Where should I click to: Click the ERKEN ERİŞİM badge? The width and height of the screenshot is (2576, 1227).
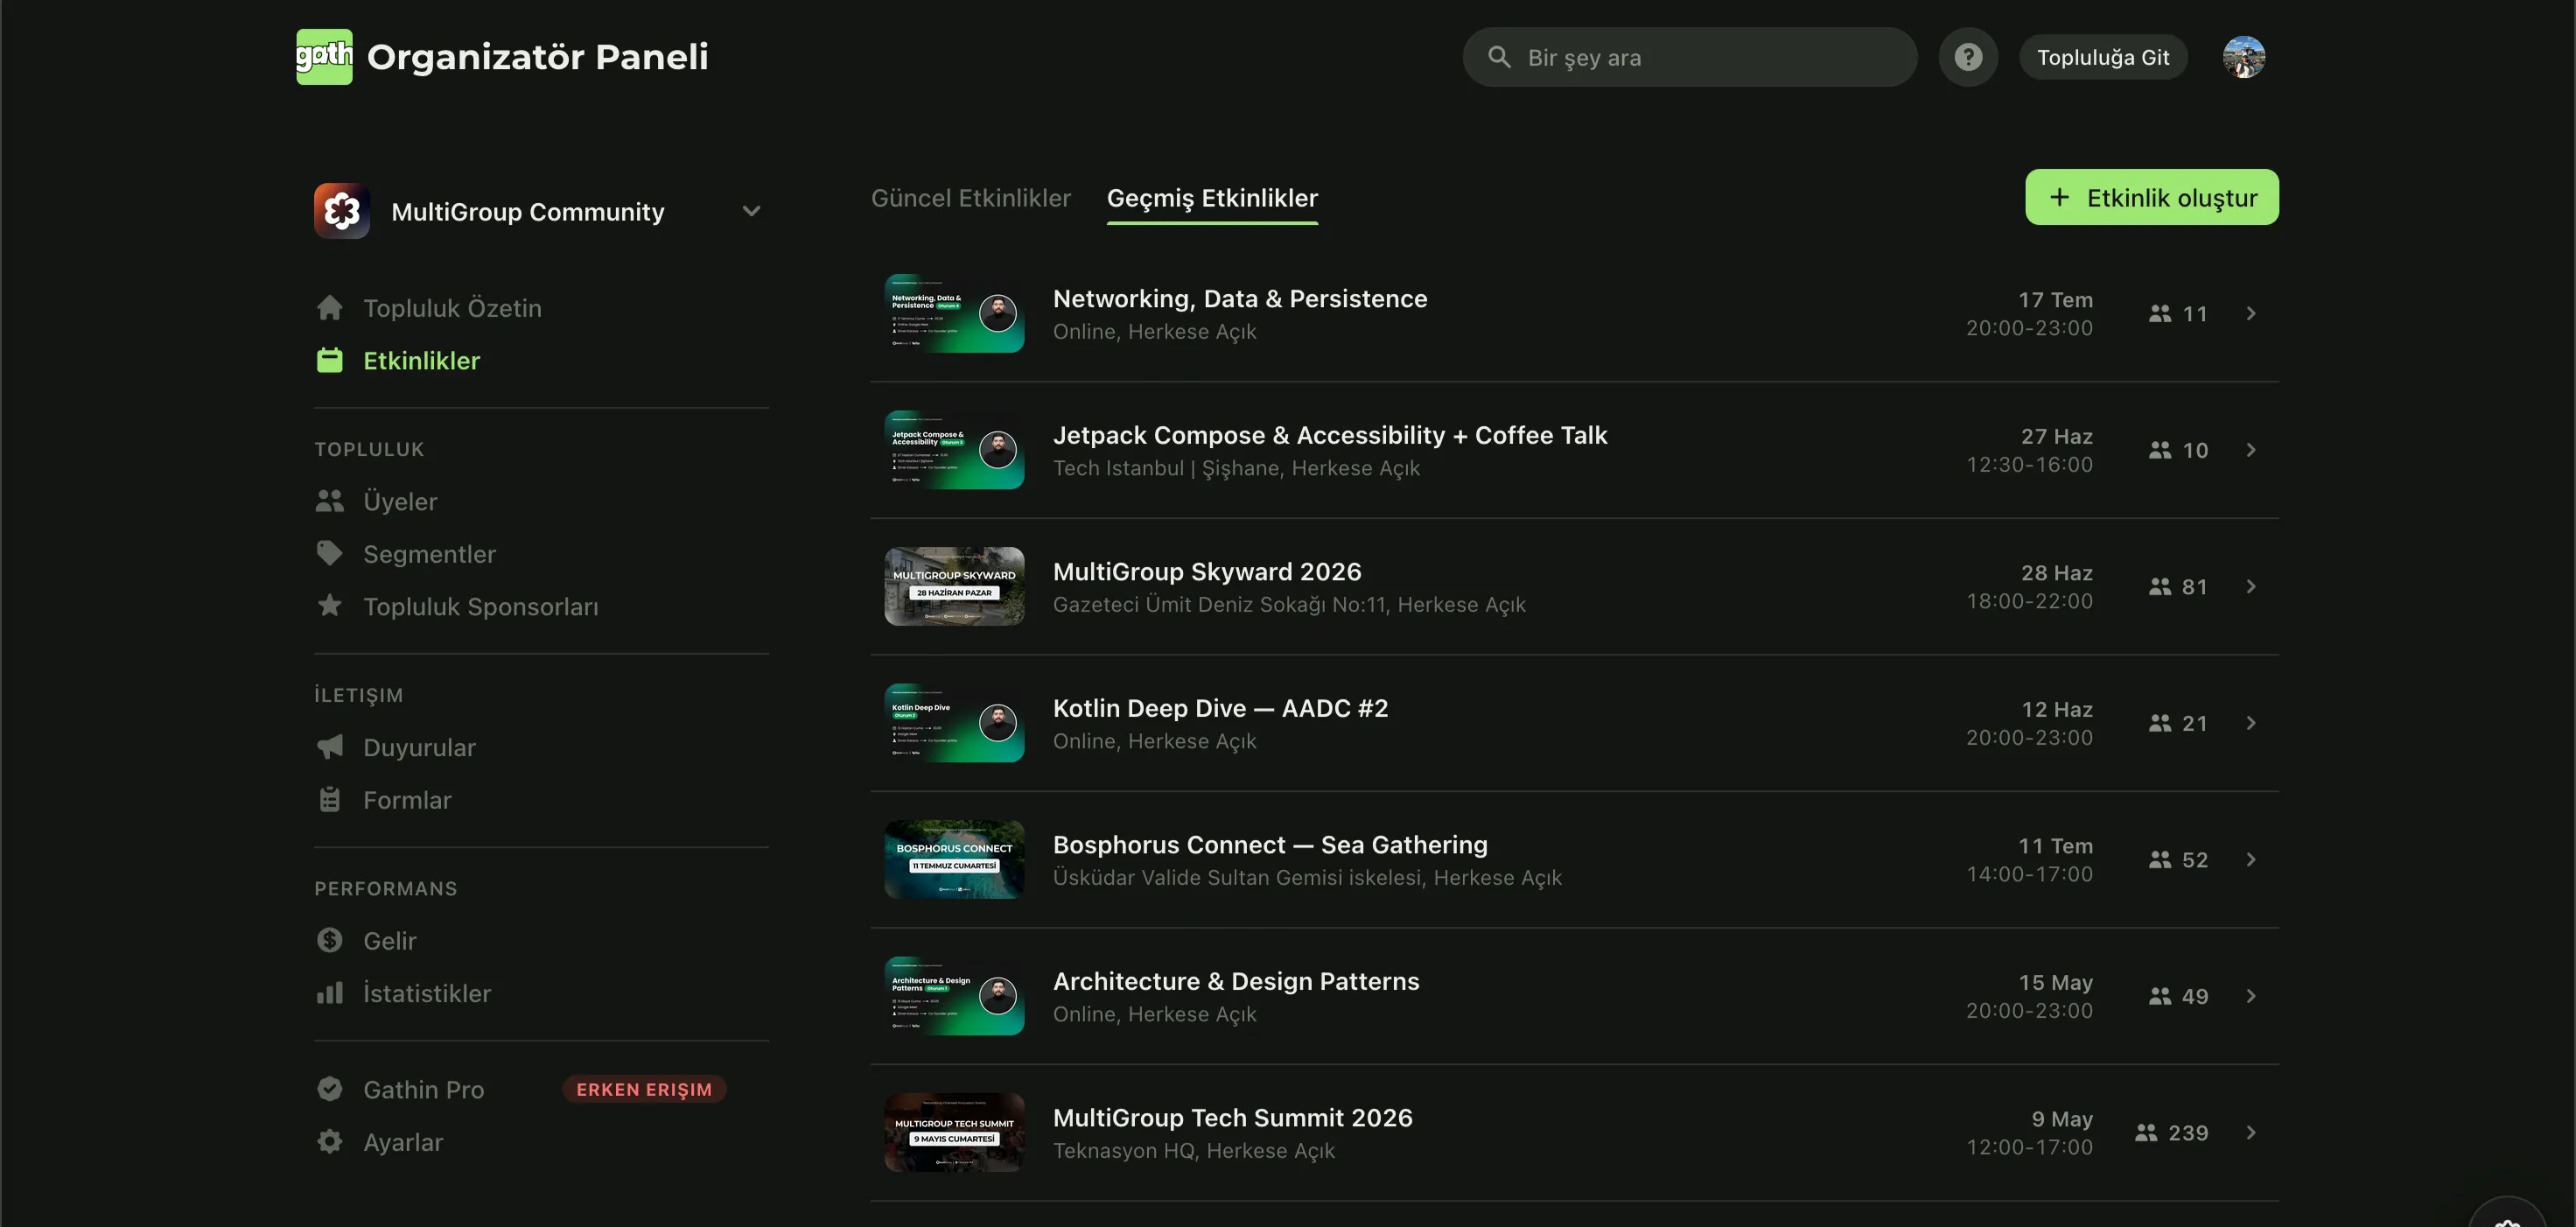(x=644, y=1089)
